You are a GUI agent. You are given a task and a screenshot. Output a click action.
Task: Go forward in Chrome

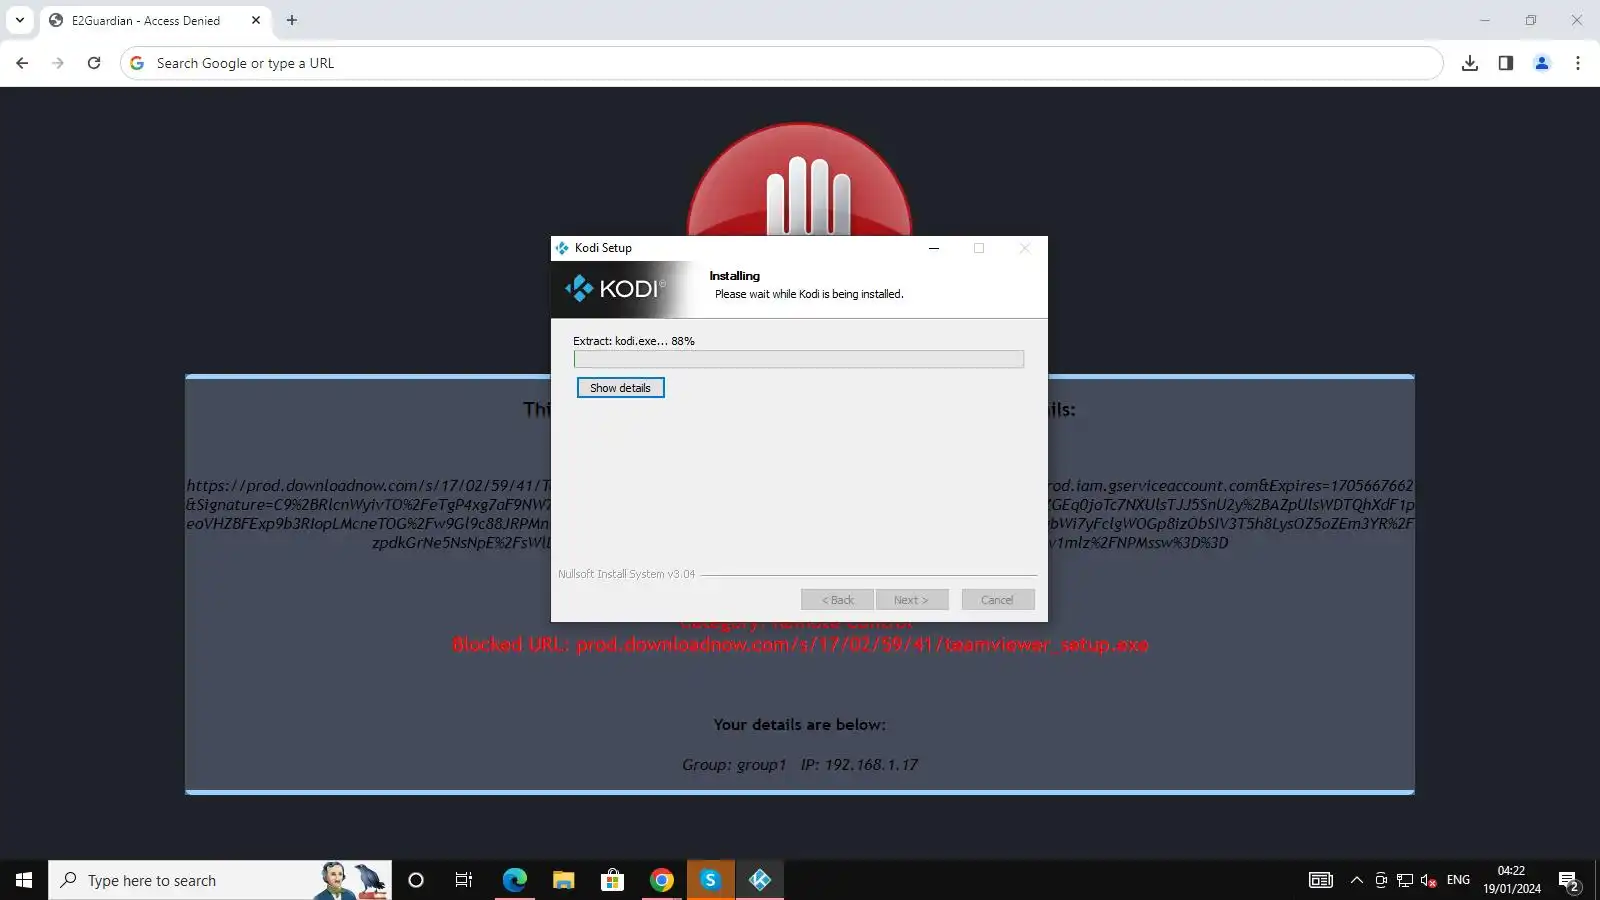point(58,63)
